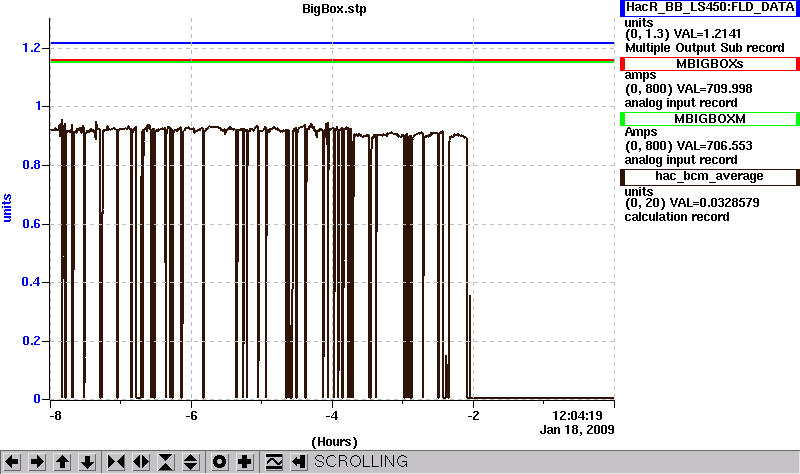Click the VAL=709.998 readout
800x474 pixels.
[713, 89]
